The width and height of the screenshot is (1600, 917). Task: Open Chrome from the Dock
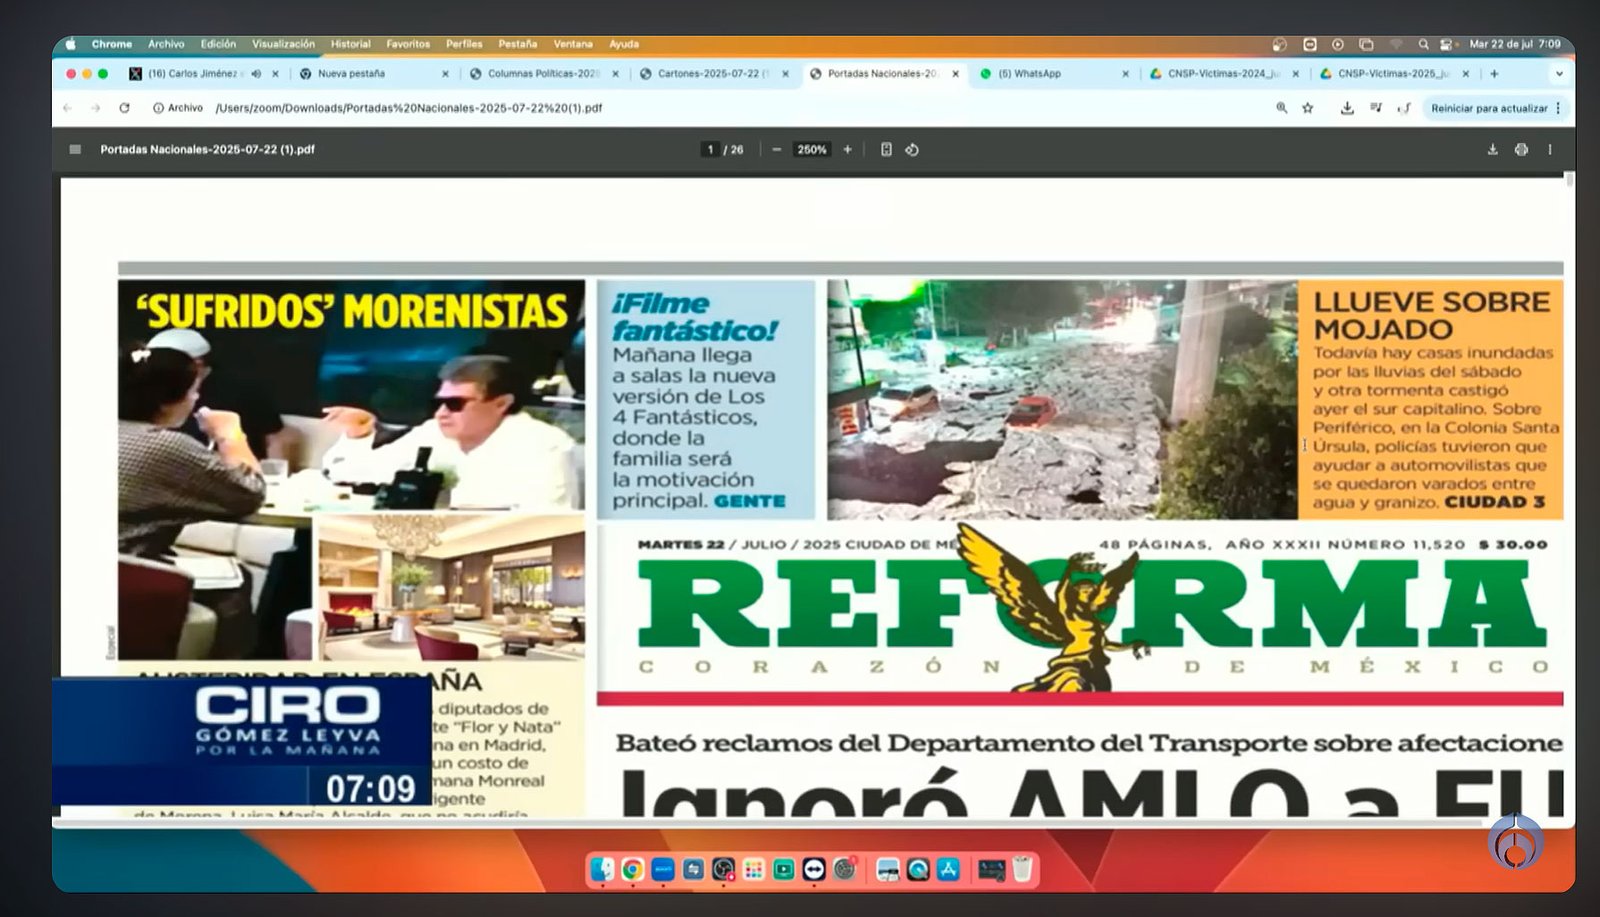click(x=632, y=870)
